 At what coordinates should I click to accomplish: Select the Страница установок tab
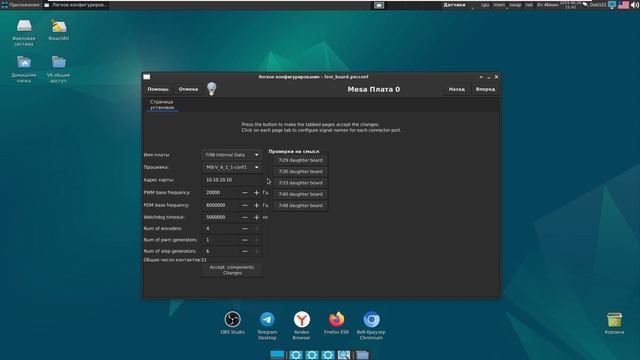(x=162, y=104)
